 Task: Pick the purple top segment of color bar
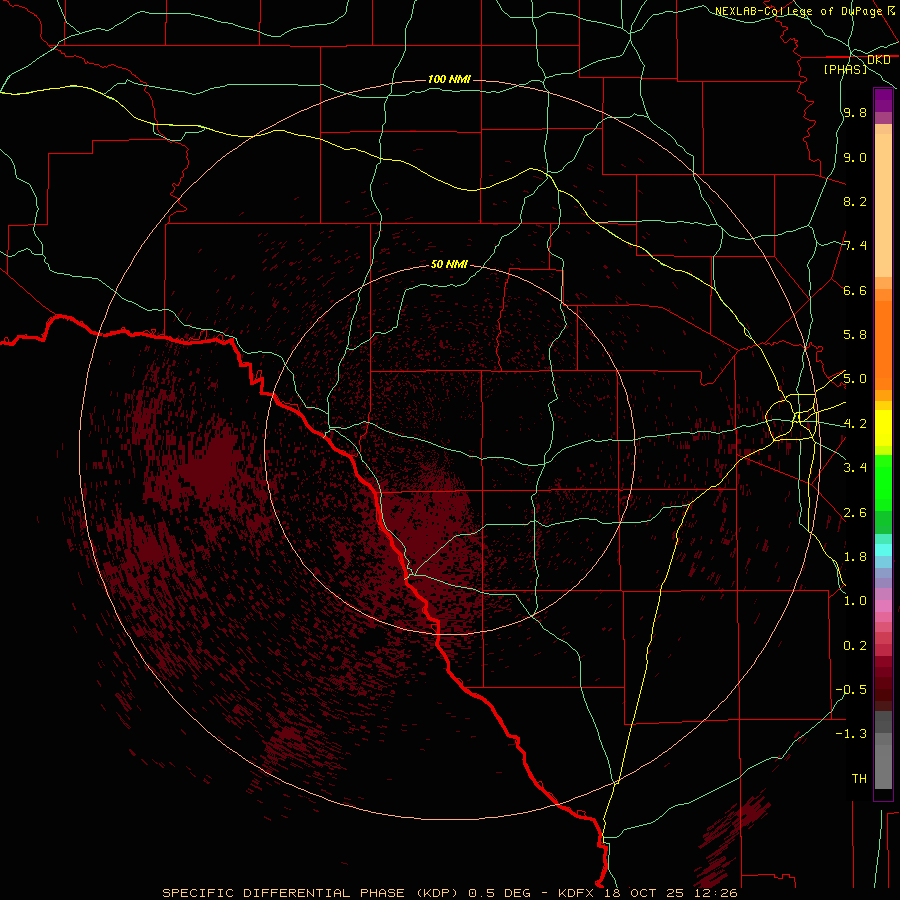(x=883, y=100)
